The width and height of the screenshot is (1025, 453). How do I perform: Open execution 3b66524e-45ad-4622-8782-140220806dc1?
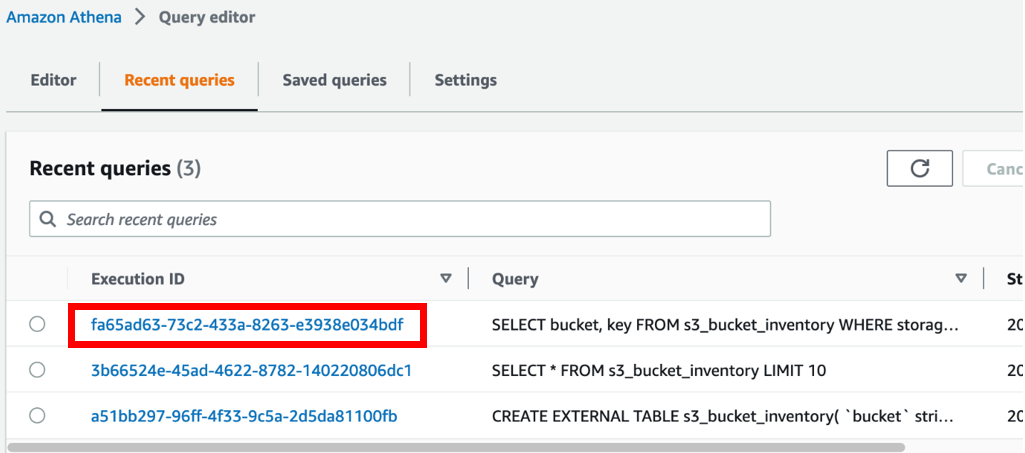(251, 371)
